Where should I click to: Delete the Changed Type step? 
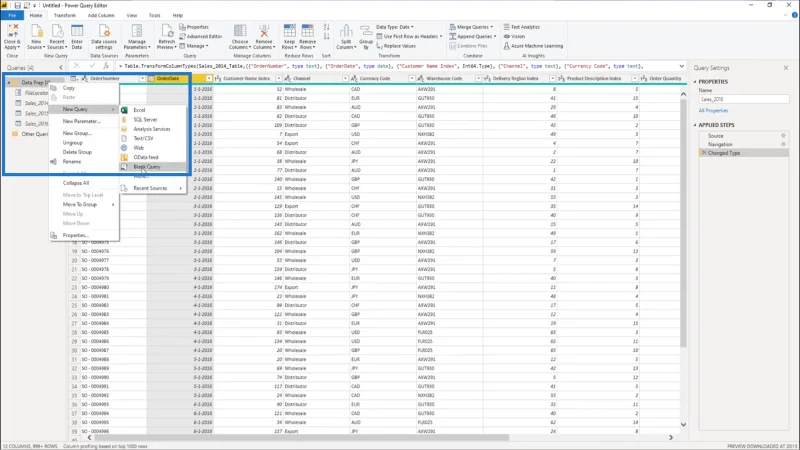(704, 153)
